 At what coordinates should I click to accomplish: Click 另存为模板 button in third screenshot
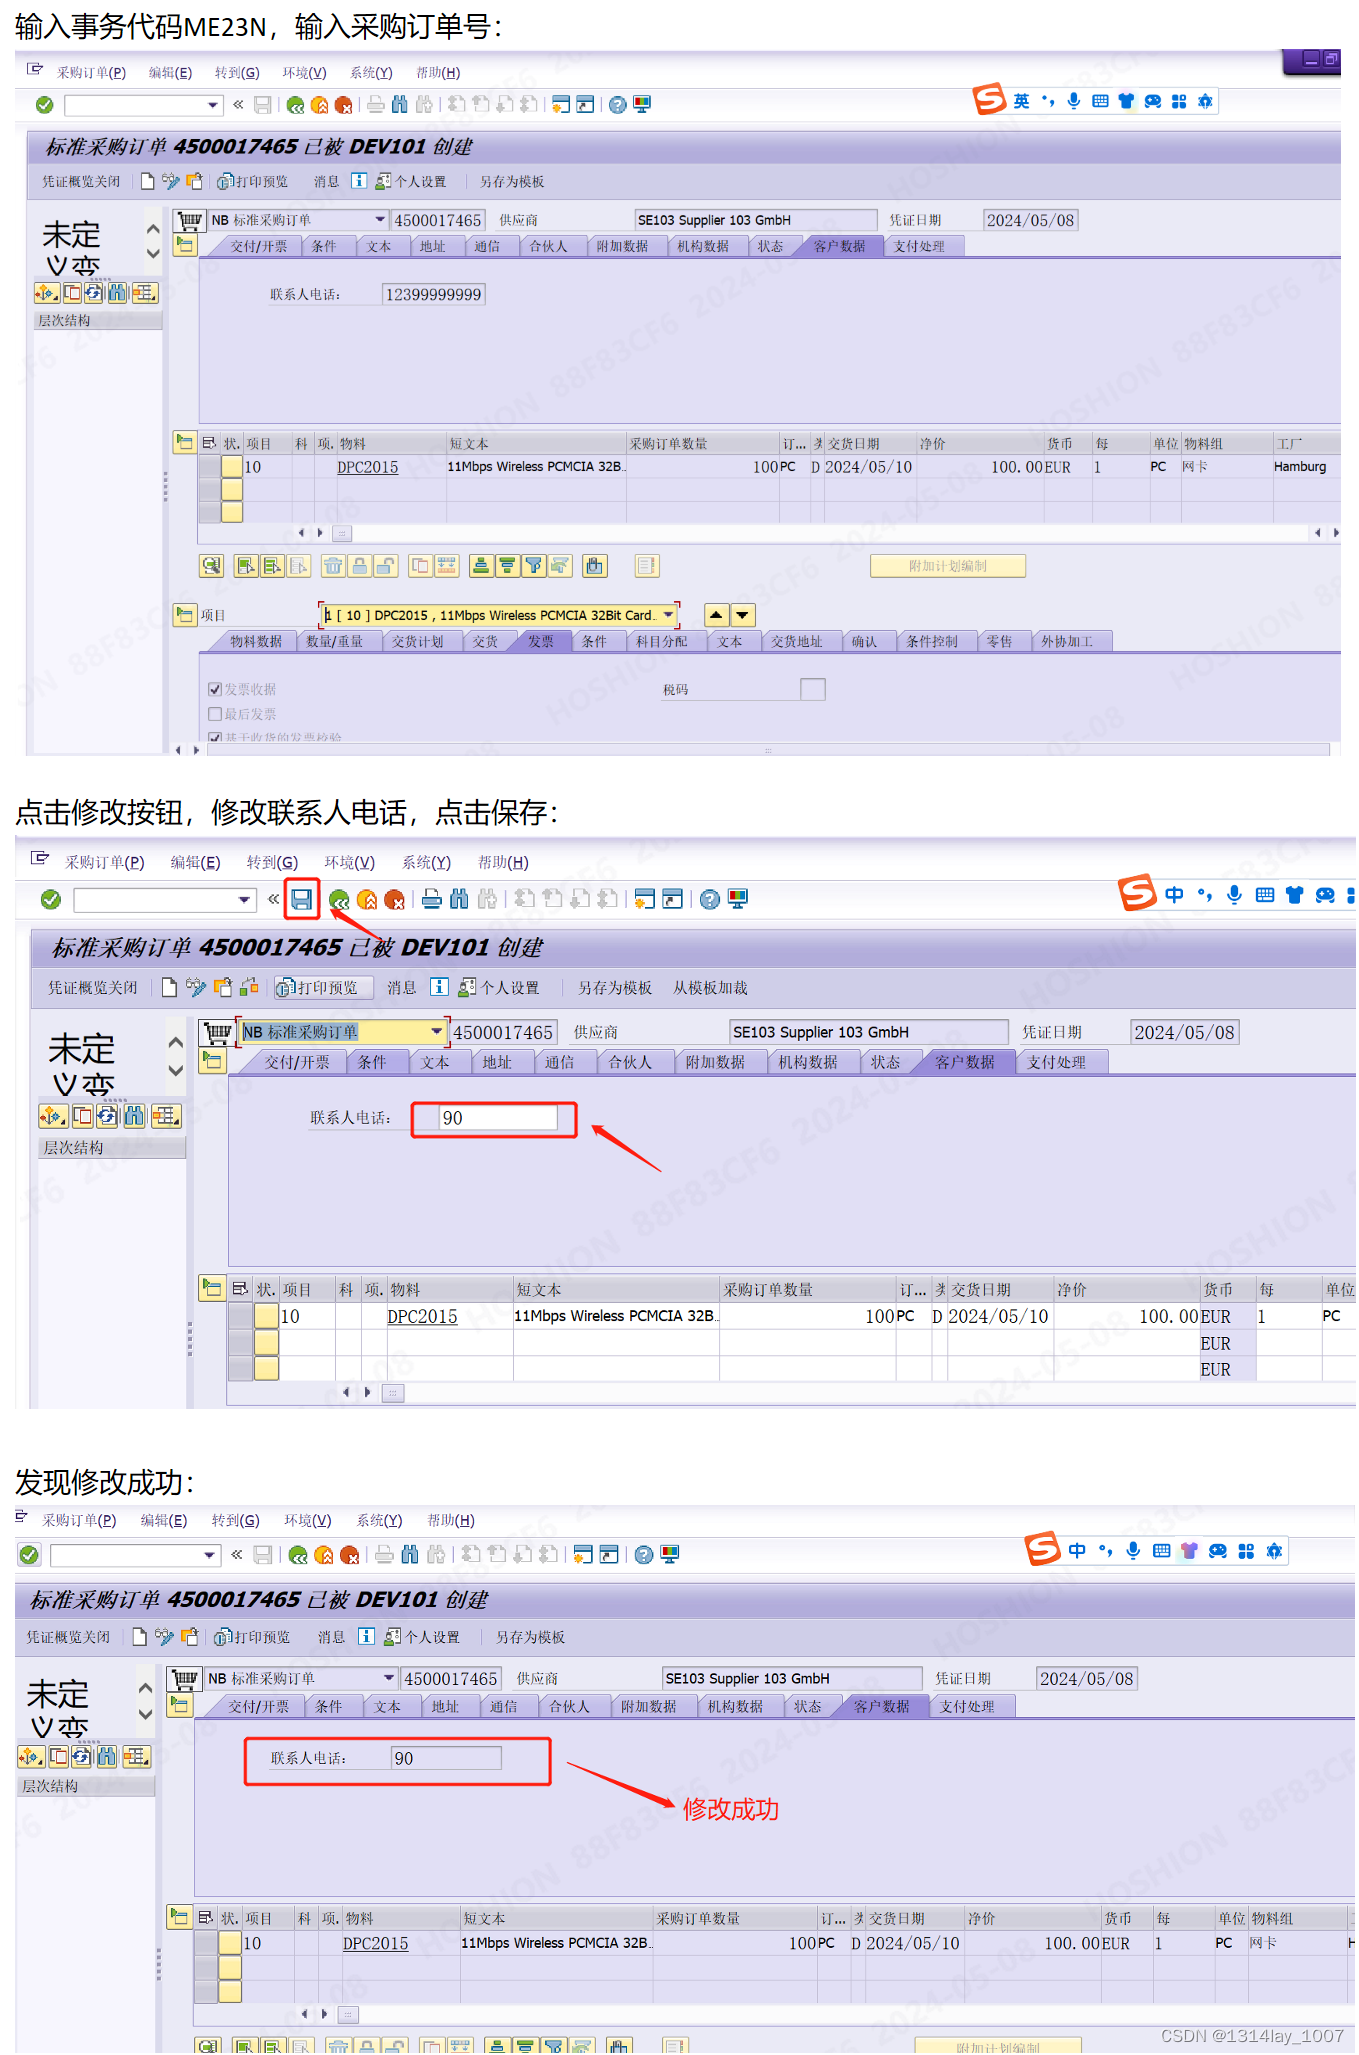tap(530, 1637)
